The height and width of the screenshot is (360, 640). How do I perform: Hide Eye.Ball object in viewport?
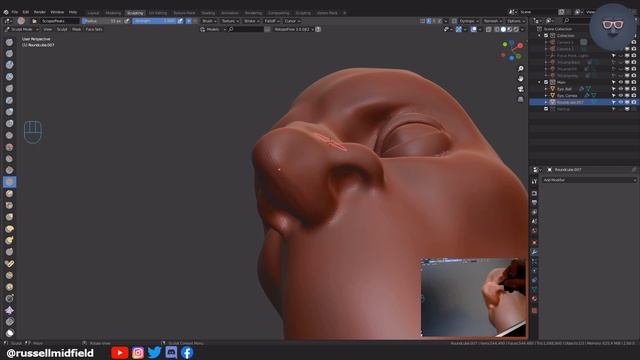620,89
